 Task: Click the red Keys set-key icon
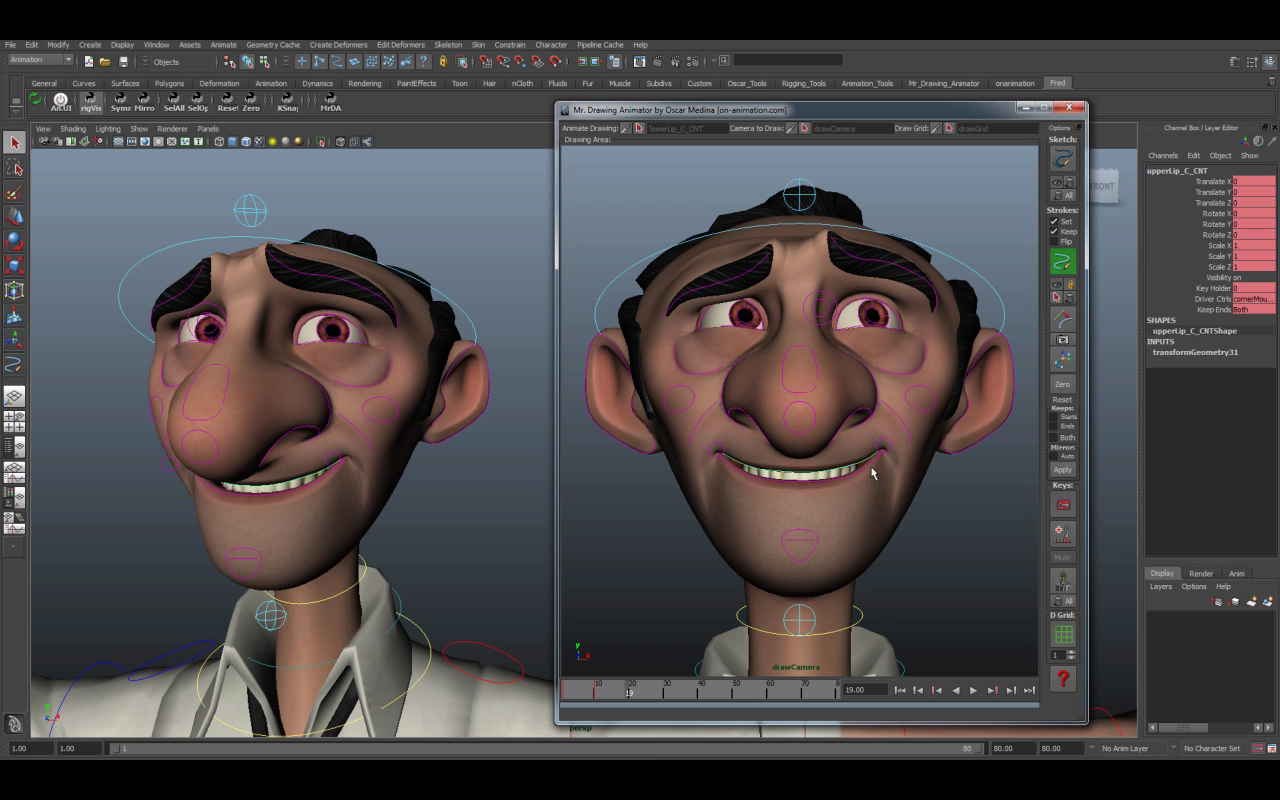coord(1062,505)
